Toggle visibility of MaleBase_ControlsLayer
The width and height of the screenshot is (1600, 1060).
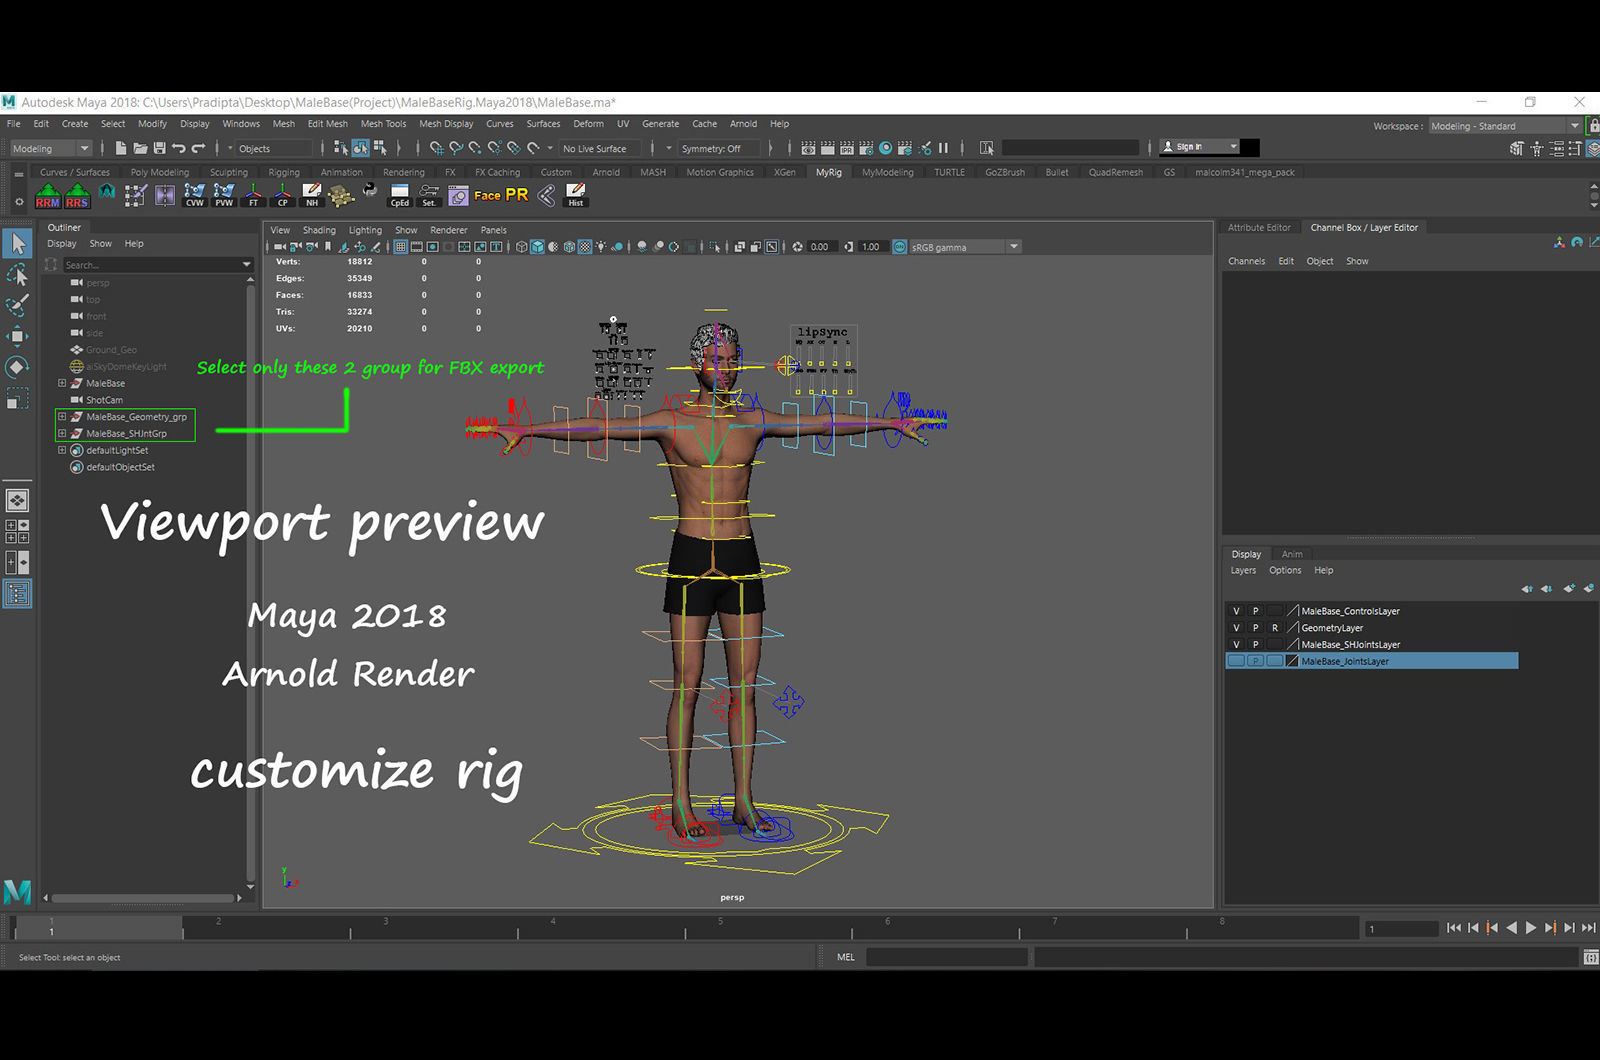pyautogui.click(x=1236, y=611)
